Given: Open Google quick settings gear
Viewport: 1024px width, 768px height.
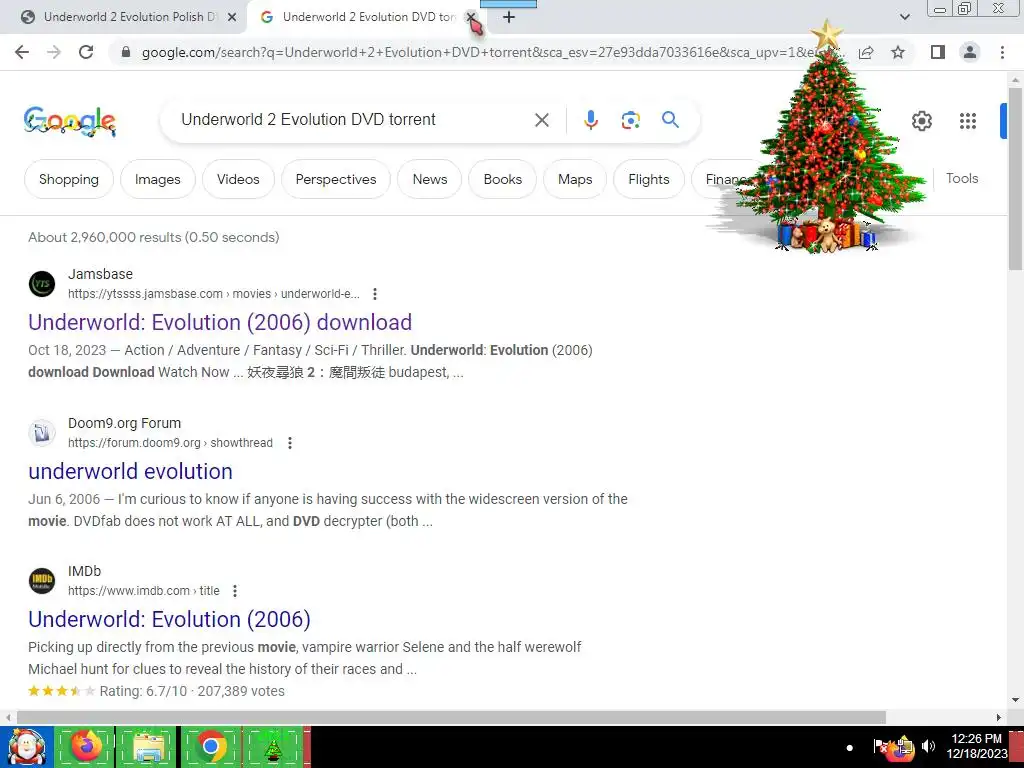Looking at the screenshot, I should coord(922,121).
